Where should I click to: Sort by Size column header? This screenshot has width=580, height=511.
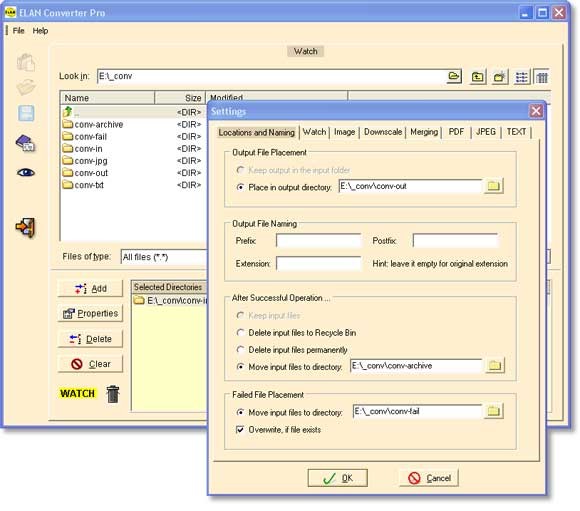pyautogui.click(x=180, y=98)
